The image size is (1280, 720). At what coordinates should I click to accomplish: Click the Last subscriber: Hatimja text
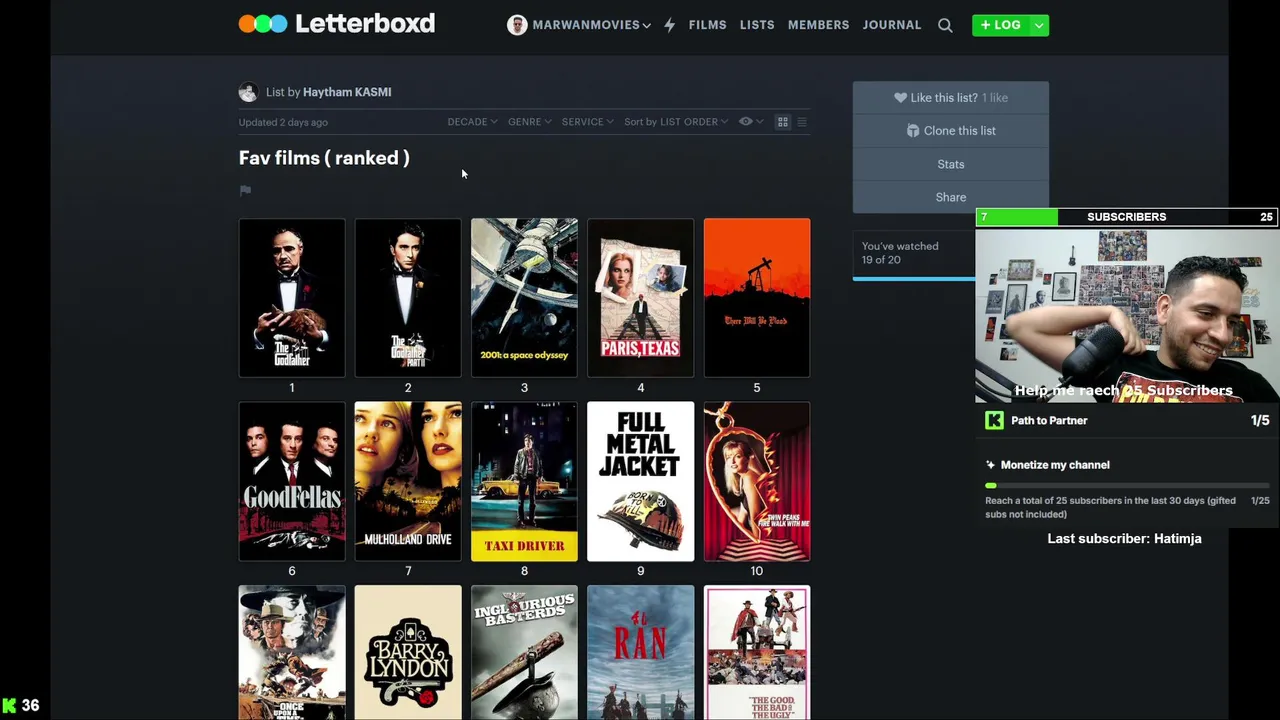pos(1124,538)
